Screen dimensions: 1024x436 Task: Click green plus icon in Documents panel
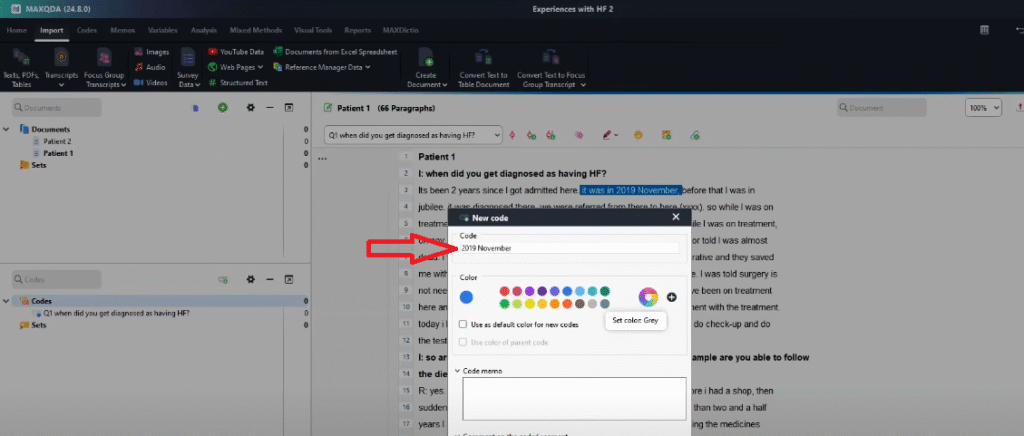223,108
